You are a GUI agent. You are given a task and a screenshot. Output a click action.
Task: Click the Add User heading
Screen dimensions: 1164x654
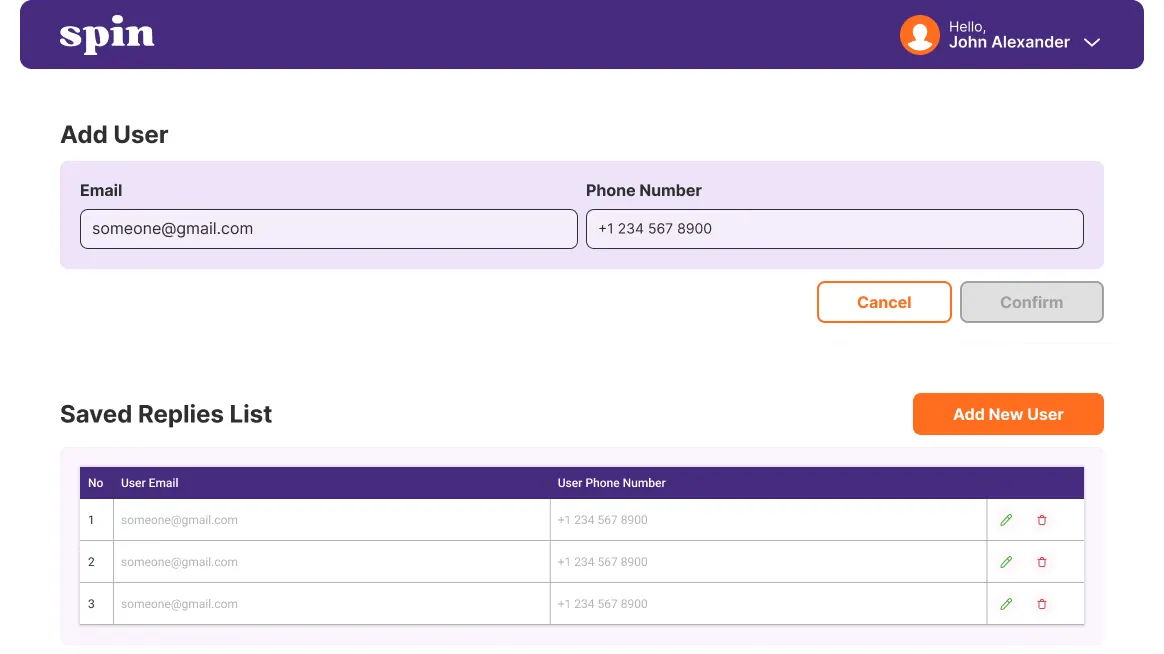point(114,134)
